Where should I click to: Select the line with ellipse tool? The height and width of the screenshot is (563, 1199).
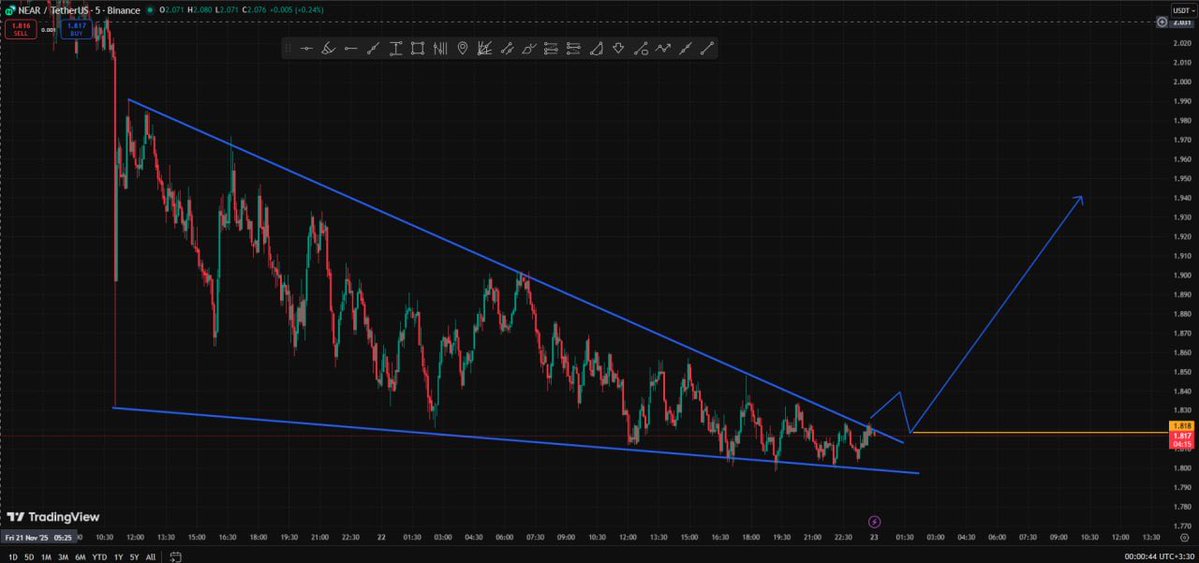click(641, 49)
